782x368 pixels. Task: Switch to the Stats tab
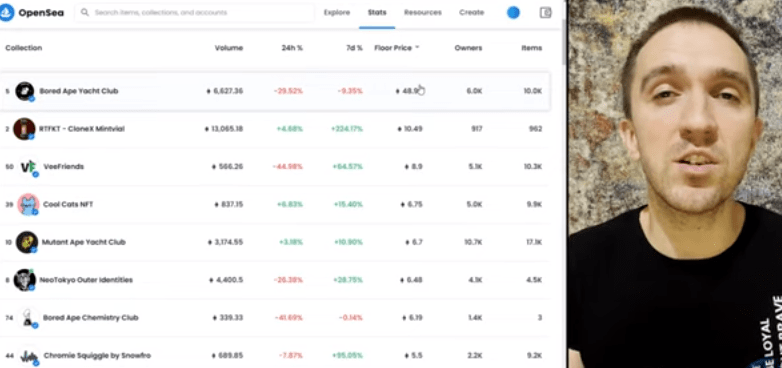pos(377,12)
